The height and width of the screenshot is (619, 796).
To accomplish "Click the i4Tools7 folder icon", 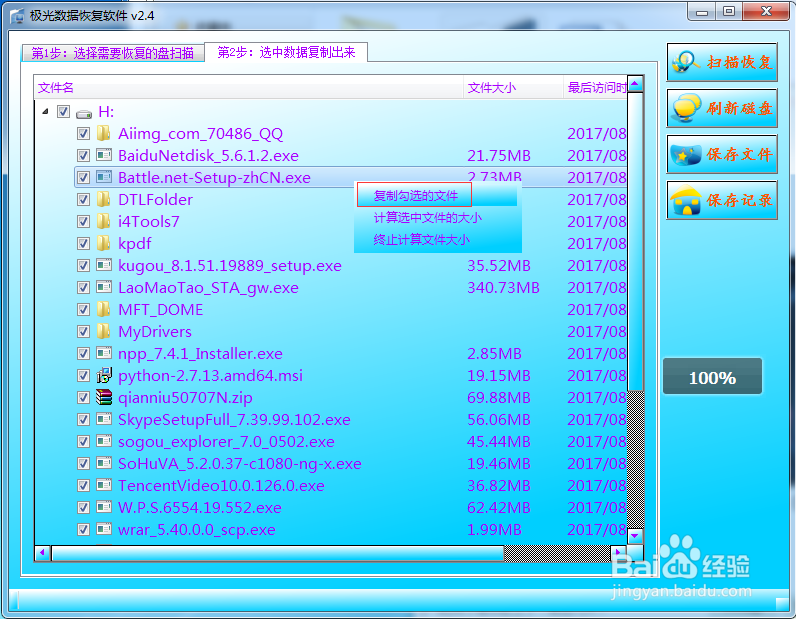I will click(104, 221).
